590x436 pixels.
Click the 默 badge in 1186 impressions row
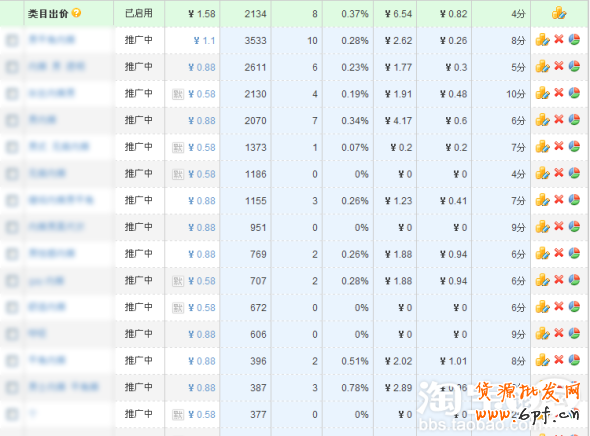[178, 174]
